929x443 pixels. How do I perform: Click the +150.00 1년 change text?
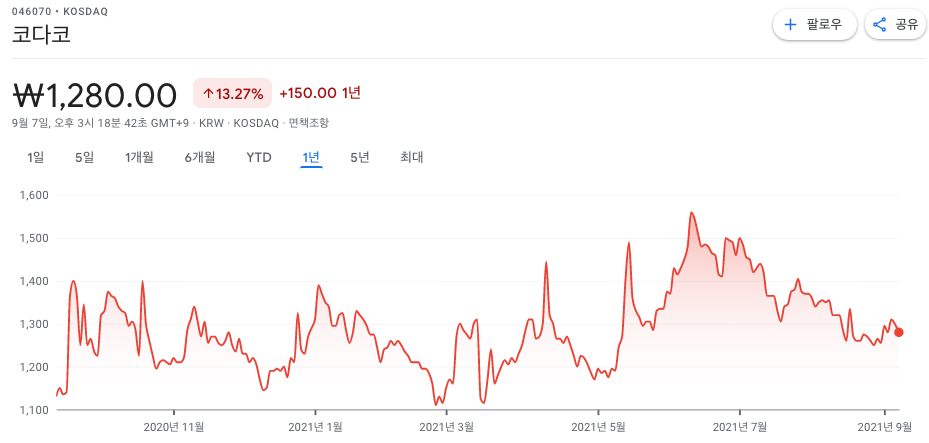(x=320, y=93)
